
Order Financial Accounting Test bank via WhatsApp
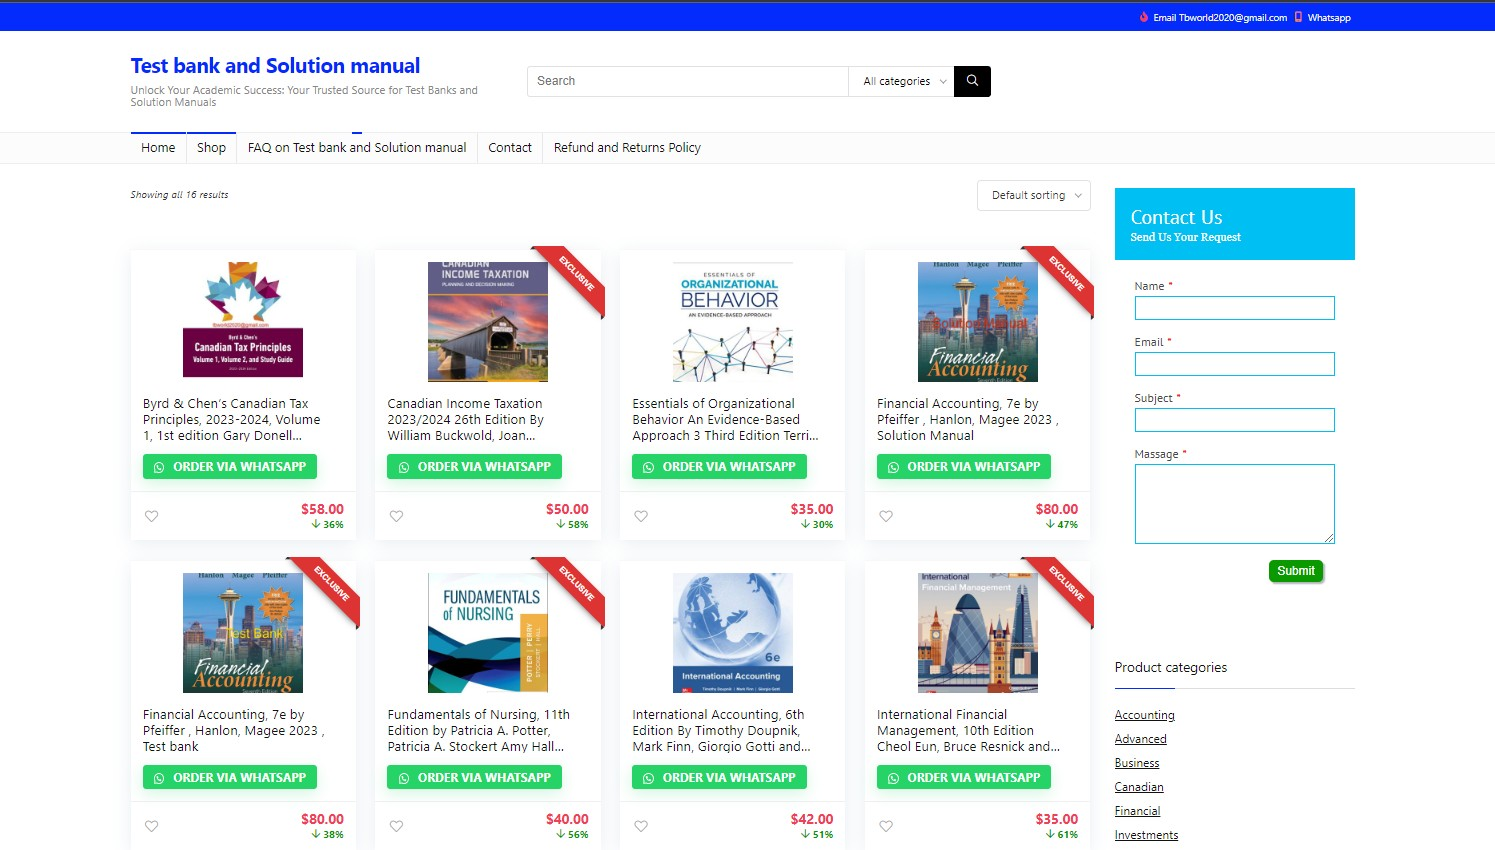[x=230, y=777]
